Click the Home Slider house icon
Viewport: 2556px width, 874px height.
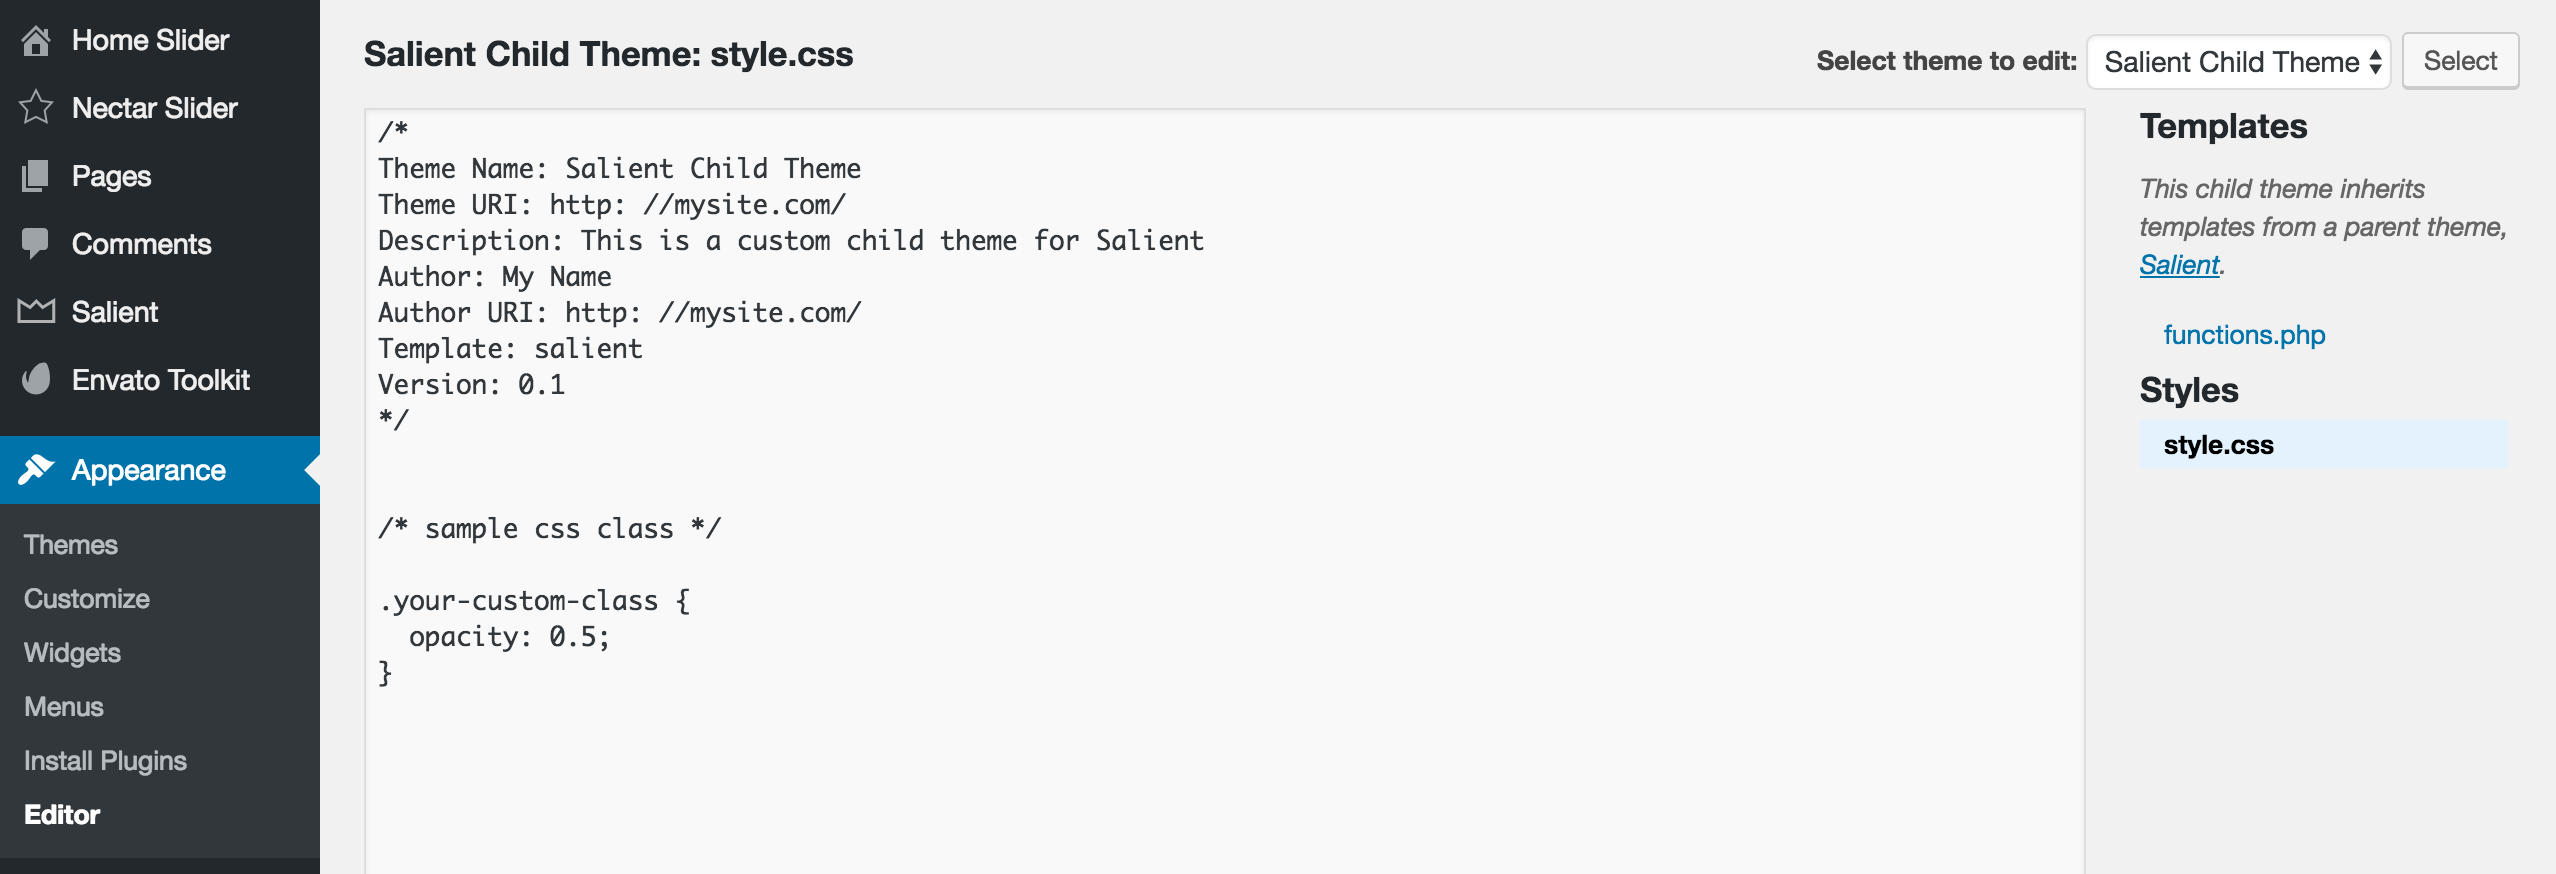click(36, 40)
